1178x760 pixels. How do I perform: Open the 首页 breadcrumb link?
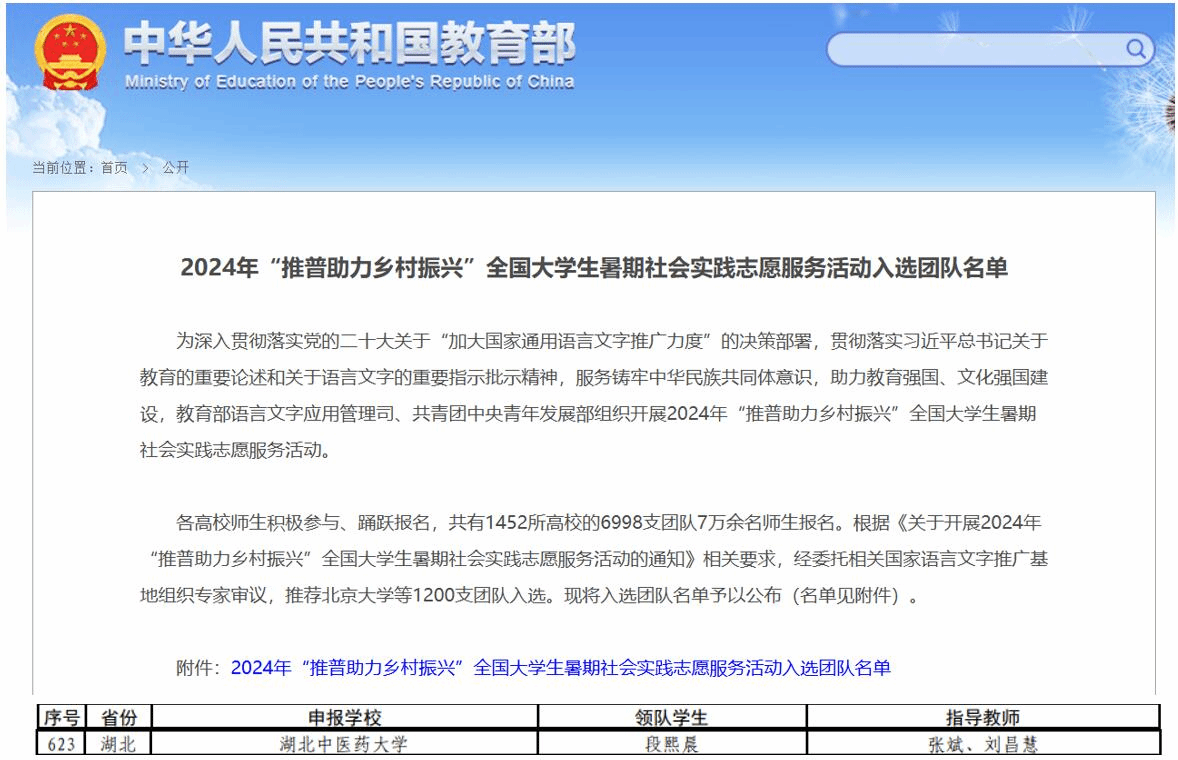click(x=114, y=167)
